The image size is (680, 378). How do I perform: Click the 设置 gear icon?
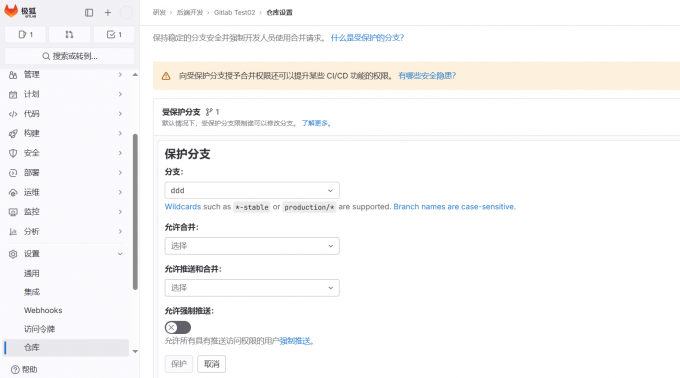13,254
